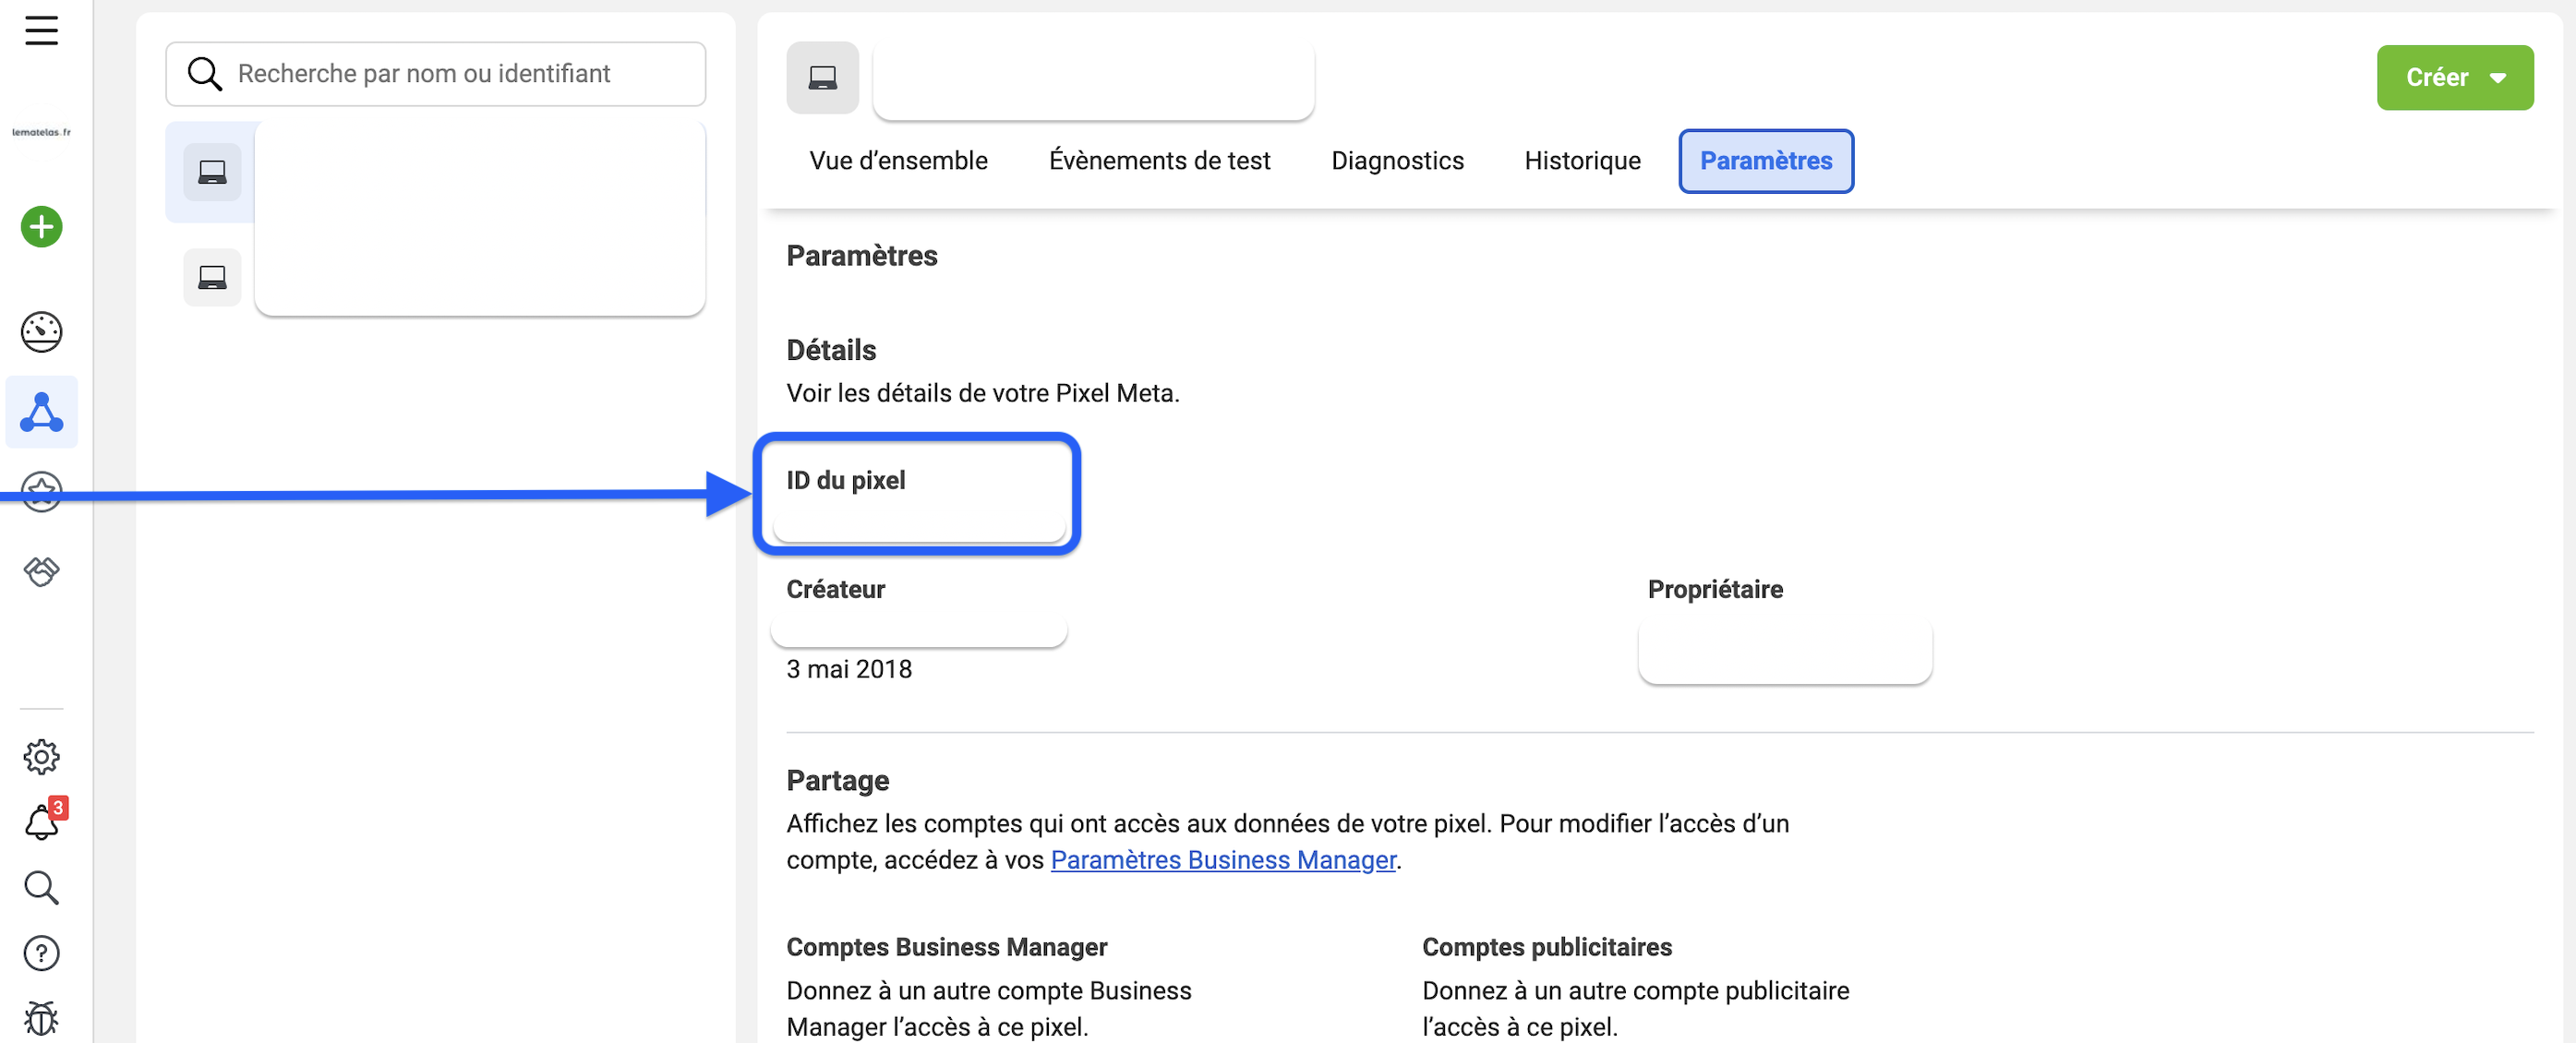The width and height of the screenshot is (2576, 1043).
Task: Click the Paramètres tab
Action: tap(1765, 161)
